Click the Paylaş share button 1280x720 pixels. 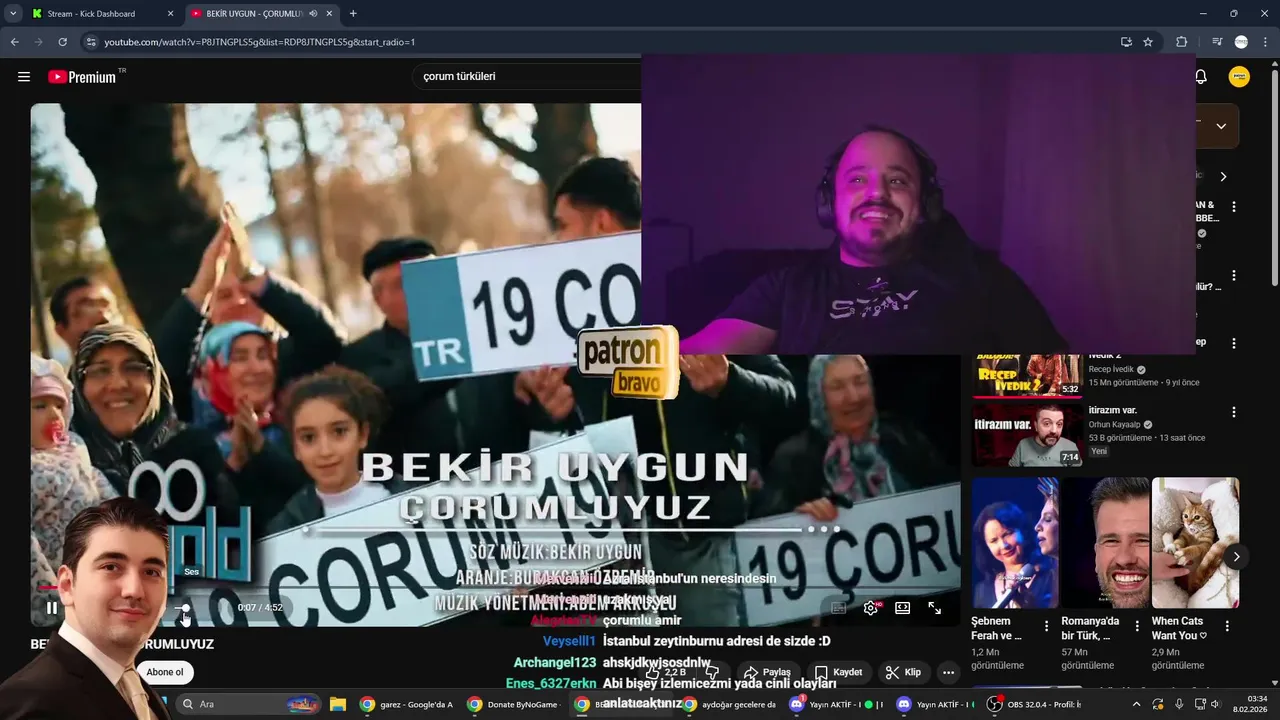click(767, 672)
